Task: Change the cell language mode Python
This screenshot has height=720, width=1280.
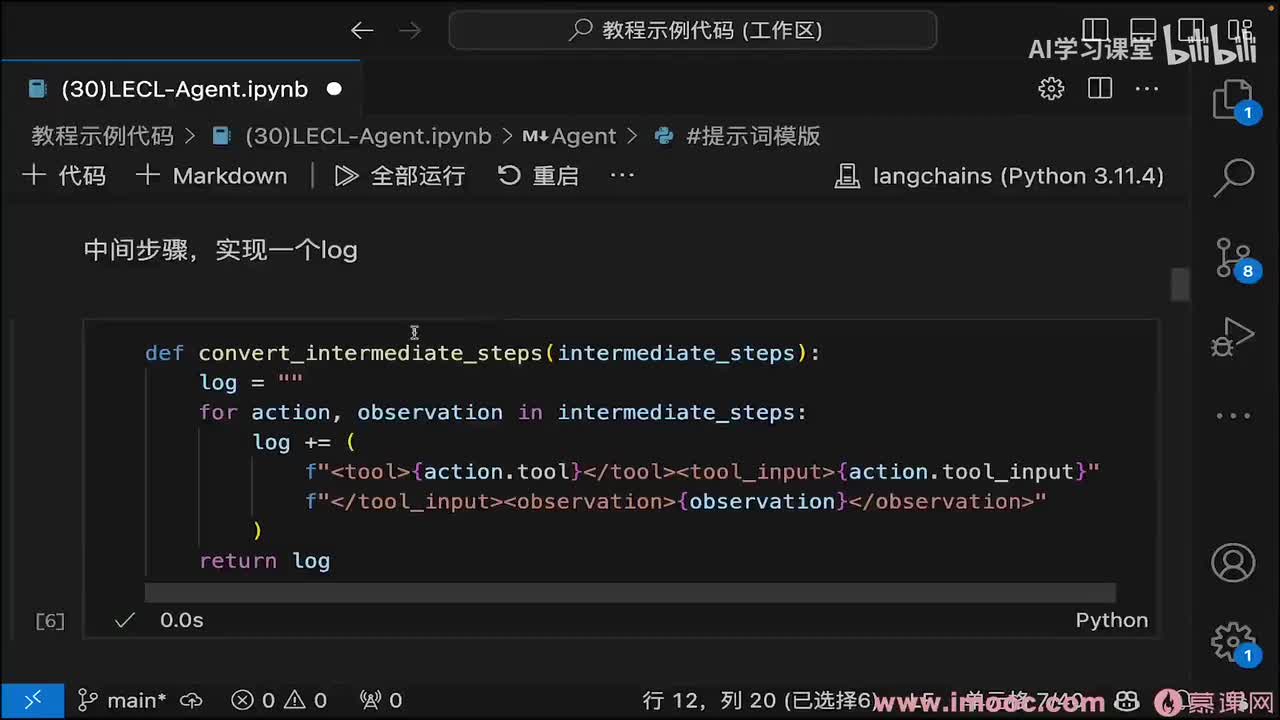Action: (1112, 621)
